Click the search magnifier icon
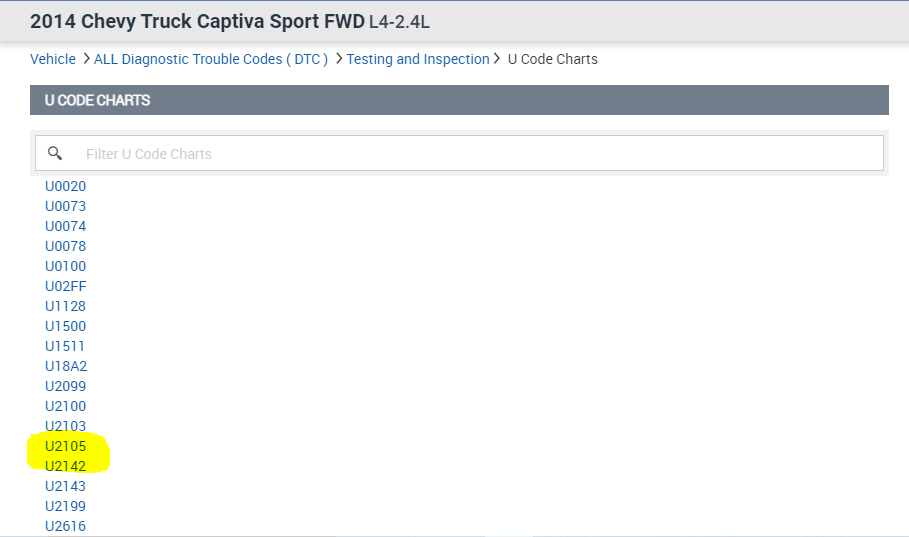909x537 pixels. (55, 153)
